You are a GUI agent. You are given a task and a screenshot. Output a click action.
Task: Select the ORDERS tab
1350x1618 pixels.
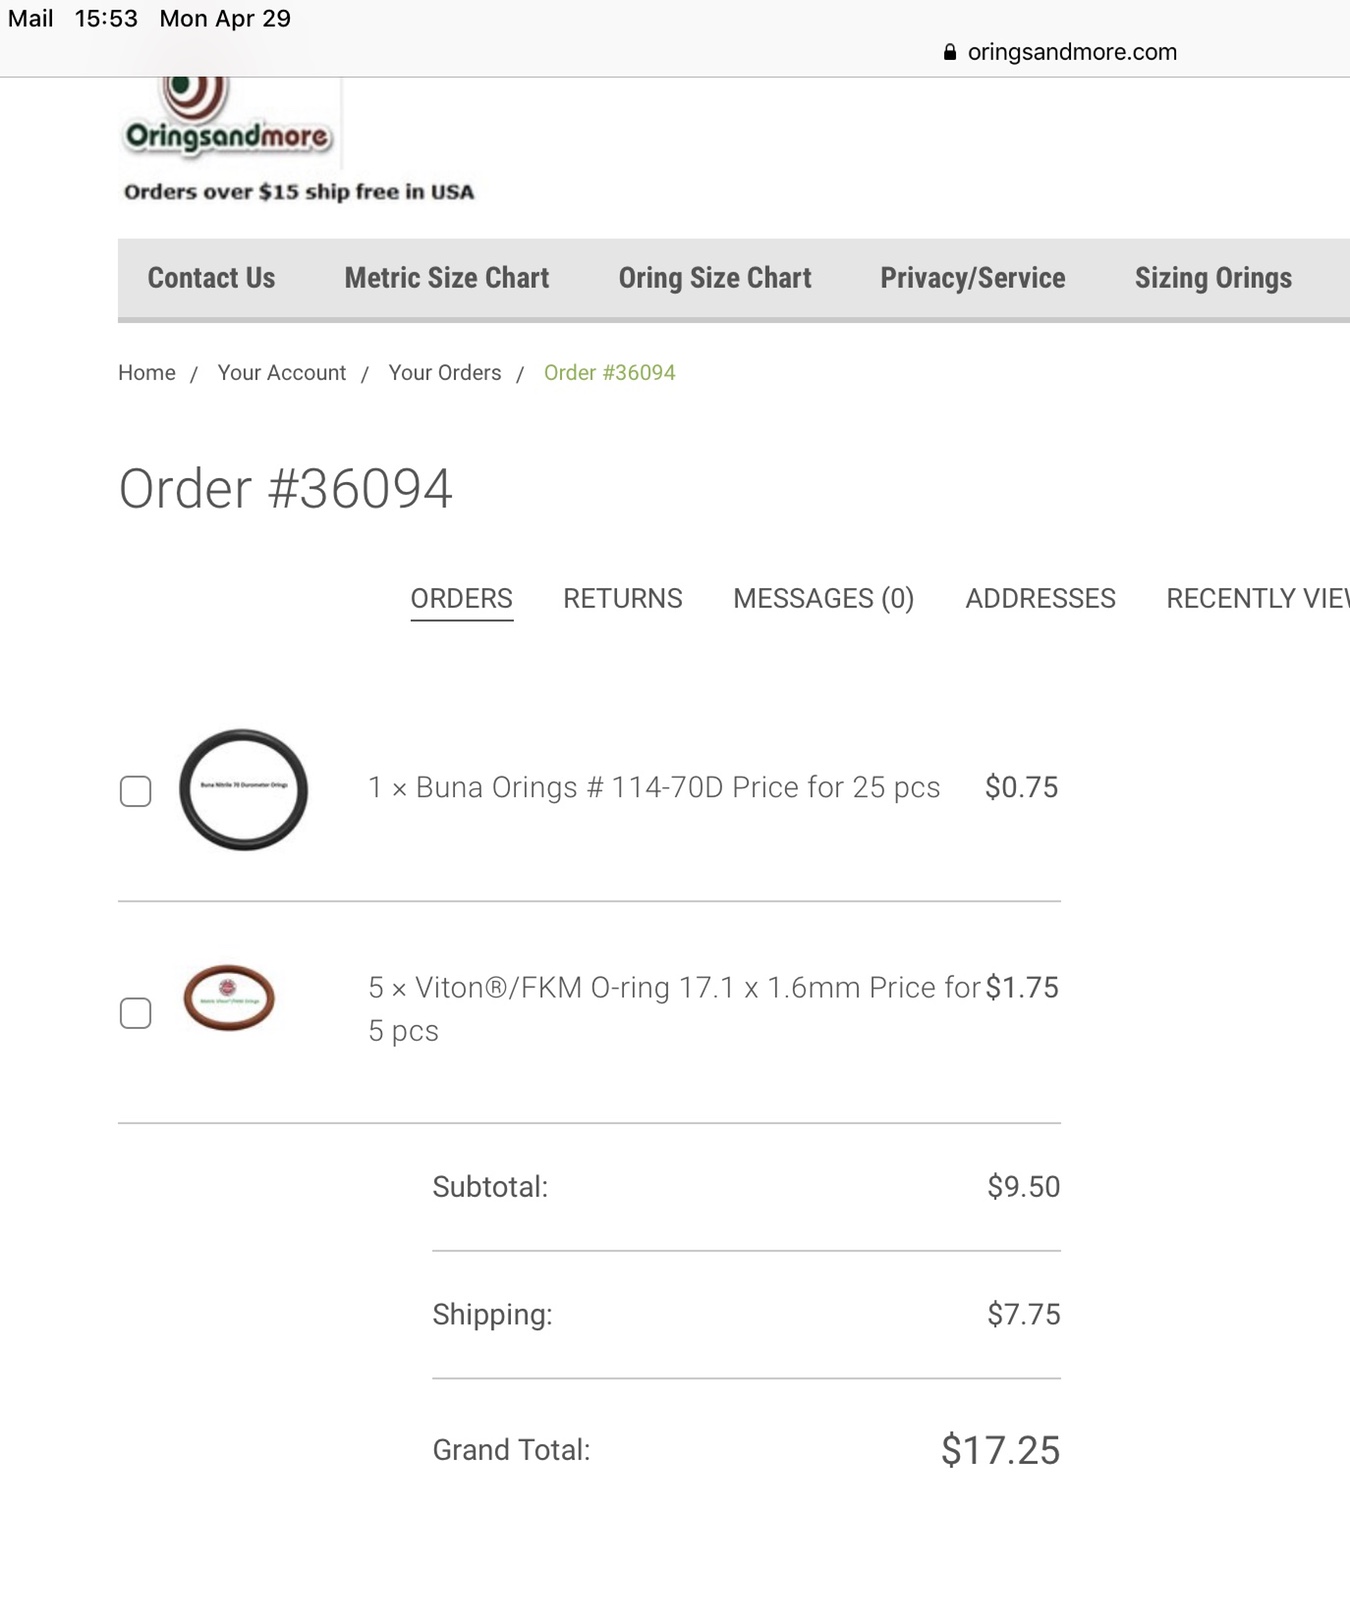(x=462, y=598)
